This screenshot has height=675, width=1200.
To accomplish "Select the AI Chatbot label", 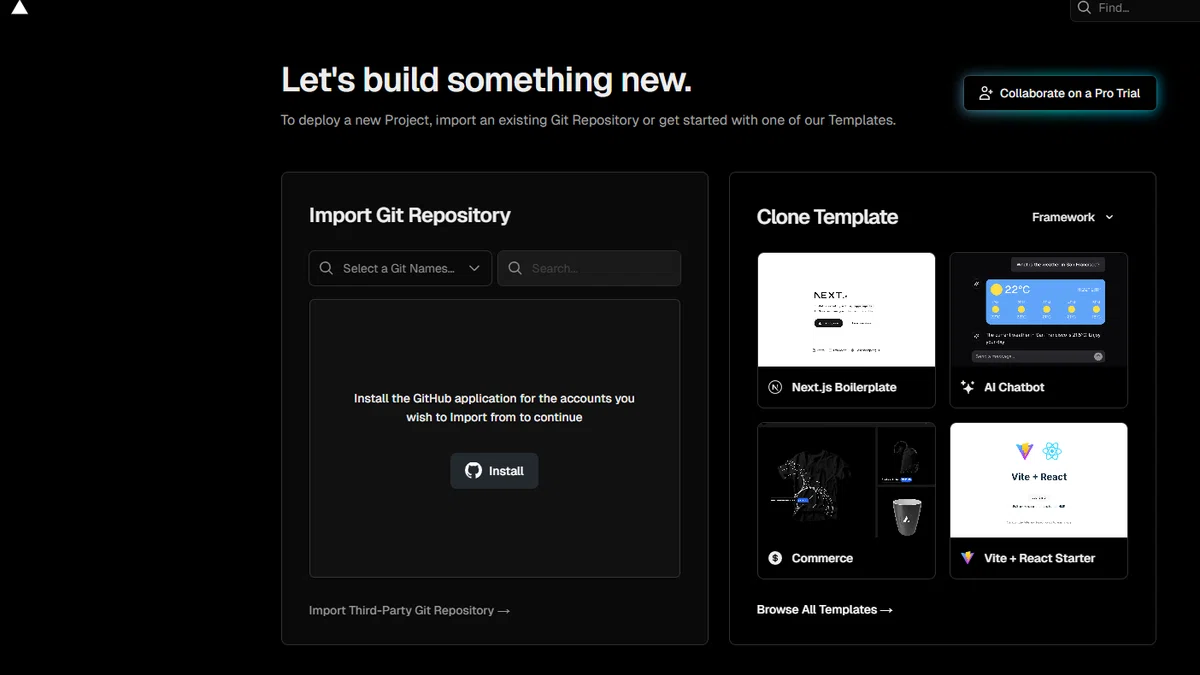I will click(x=1014, y=387).
